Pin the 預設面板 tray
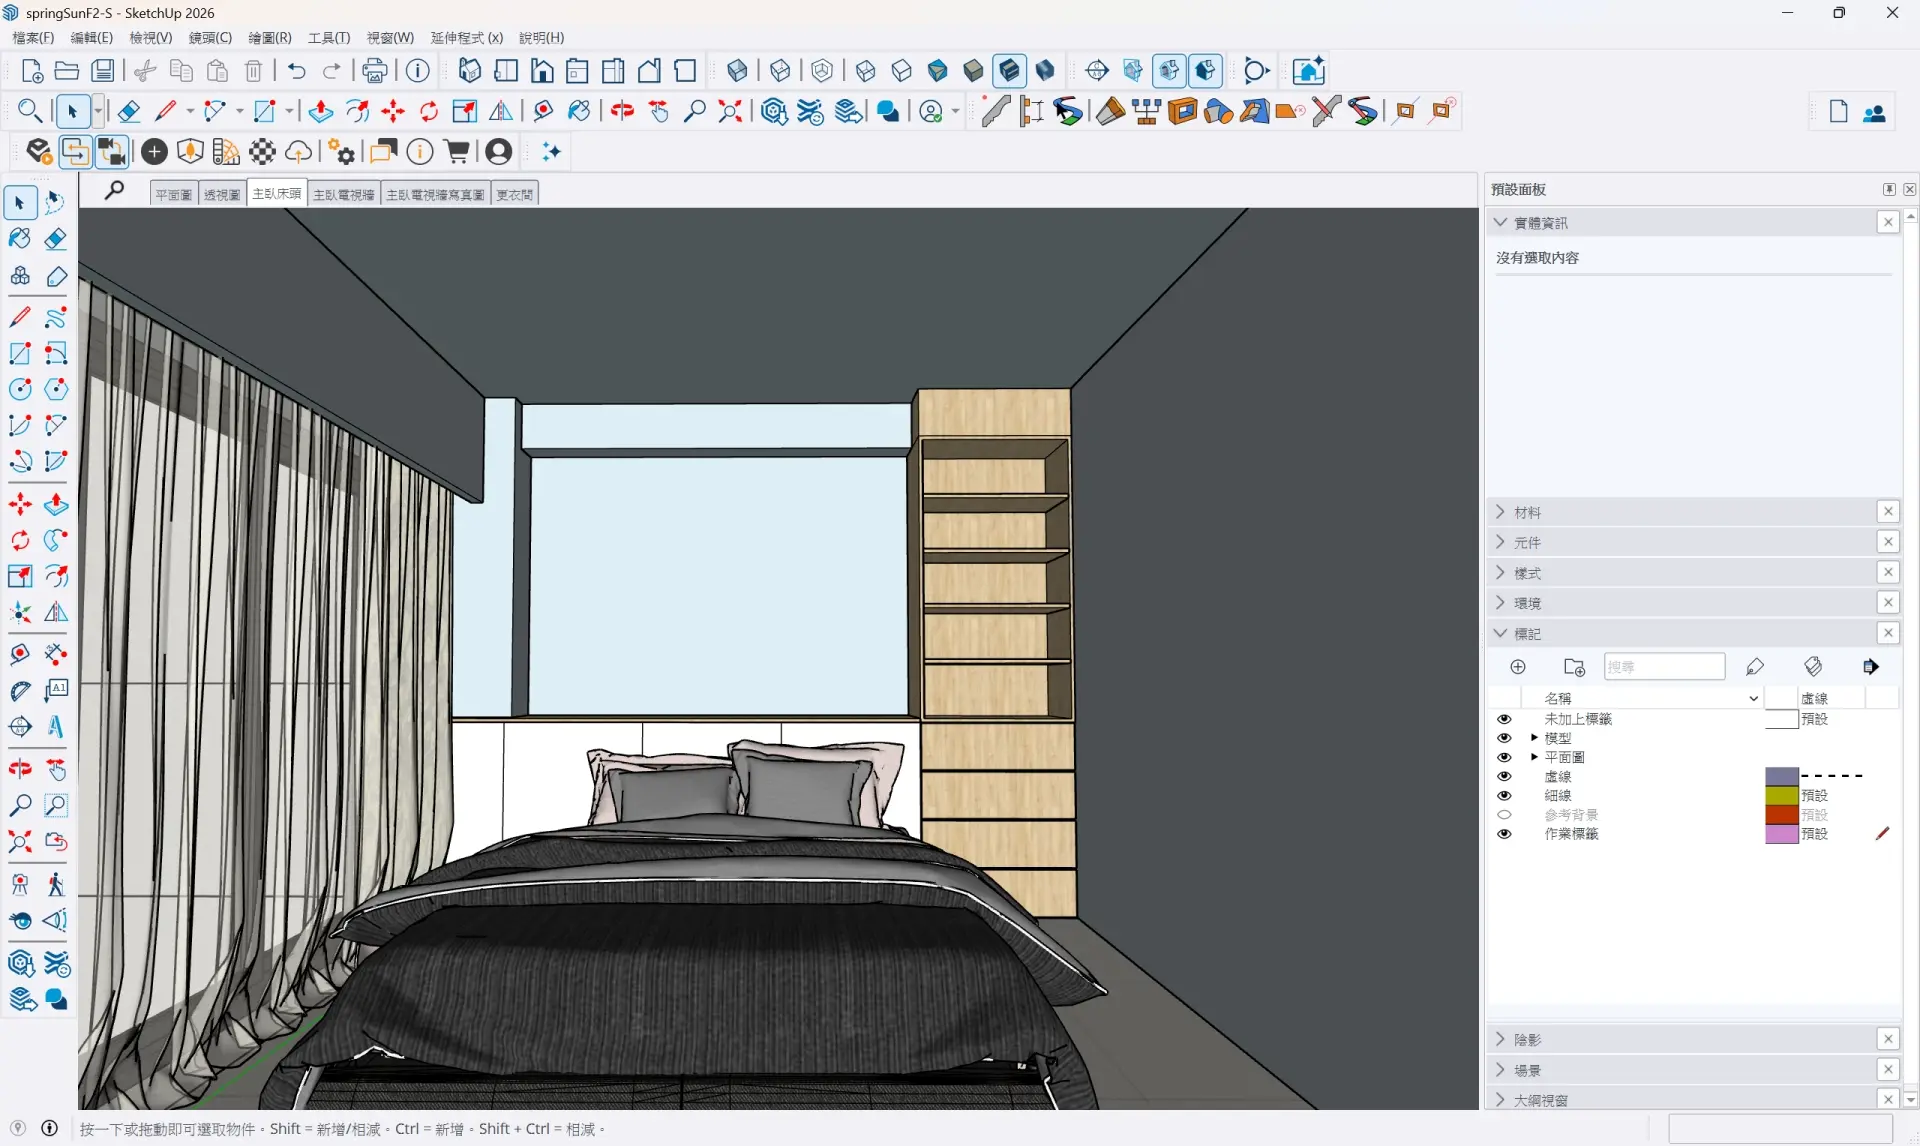The image size is (1920, 1146). pos(1889,189)
